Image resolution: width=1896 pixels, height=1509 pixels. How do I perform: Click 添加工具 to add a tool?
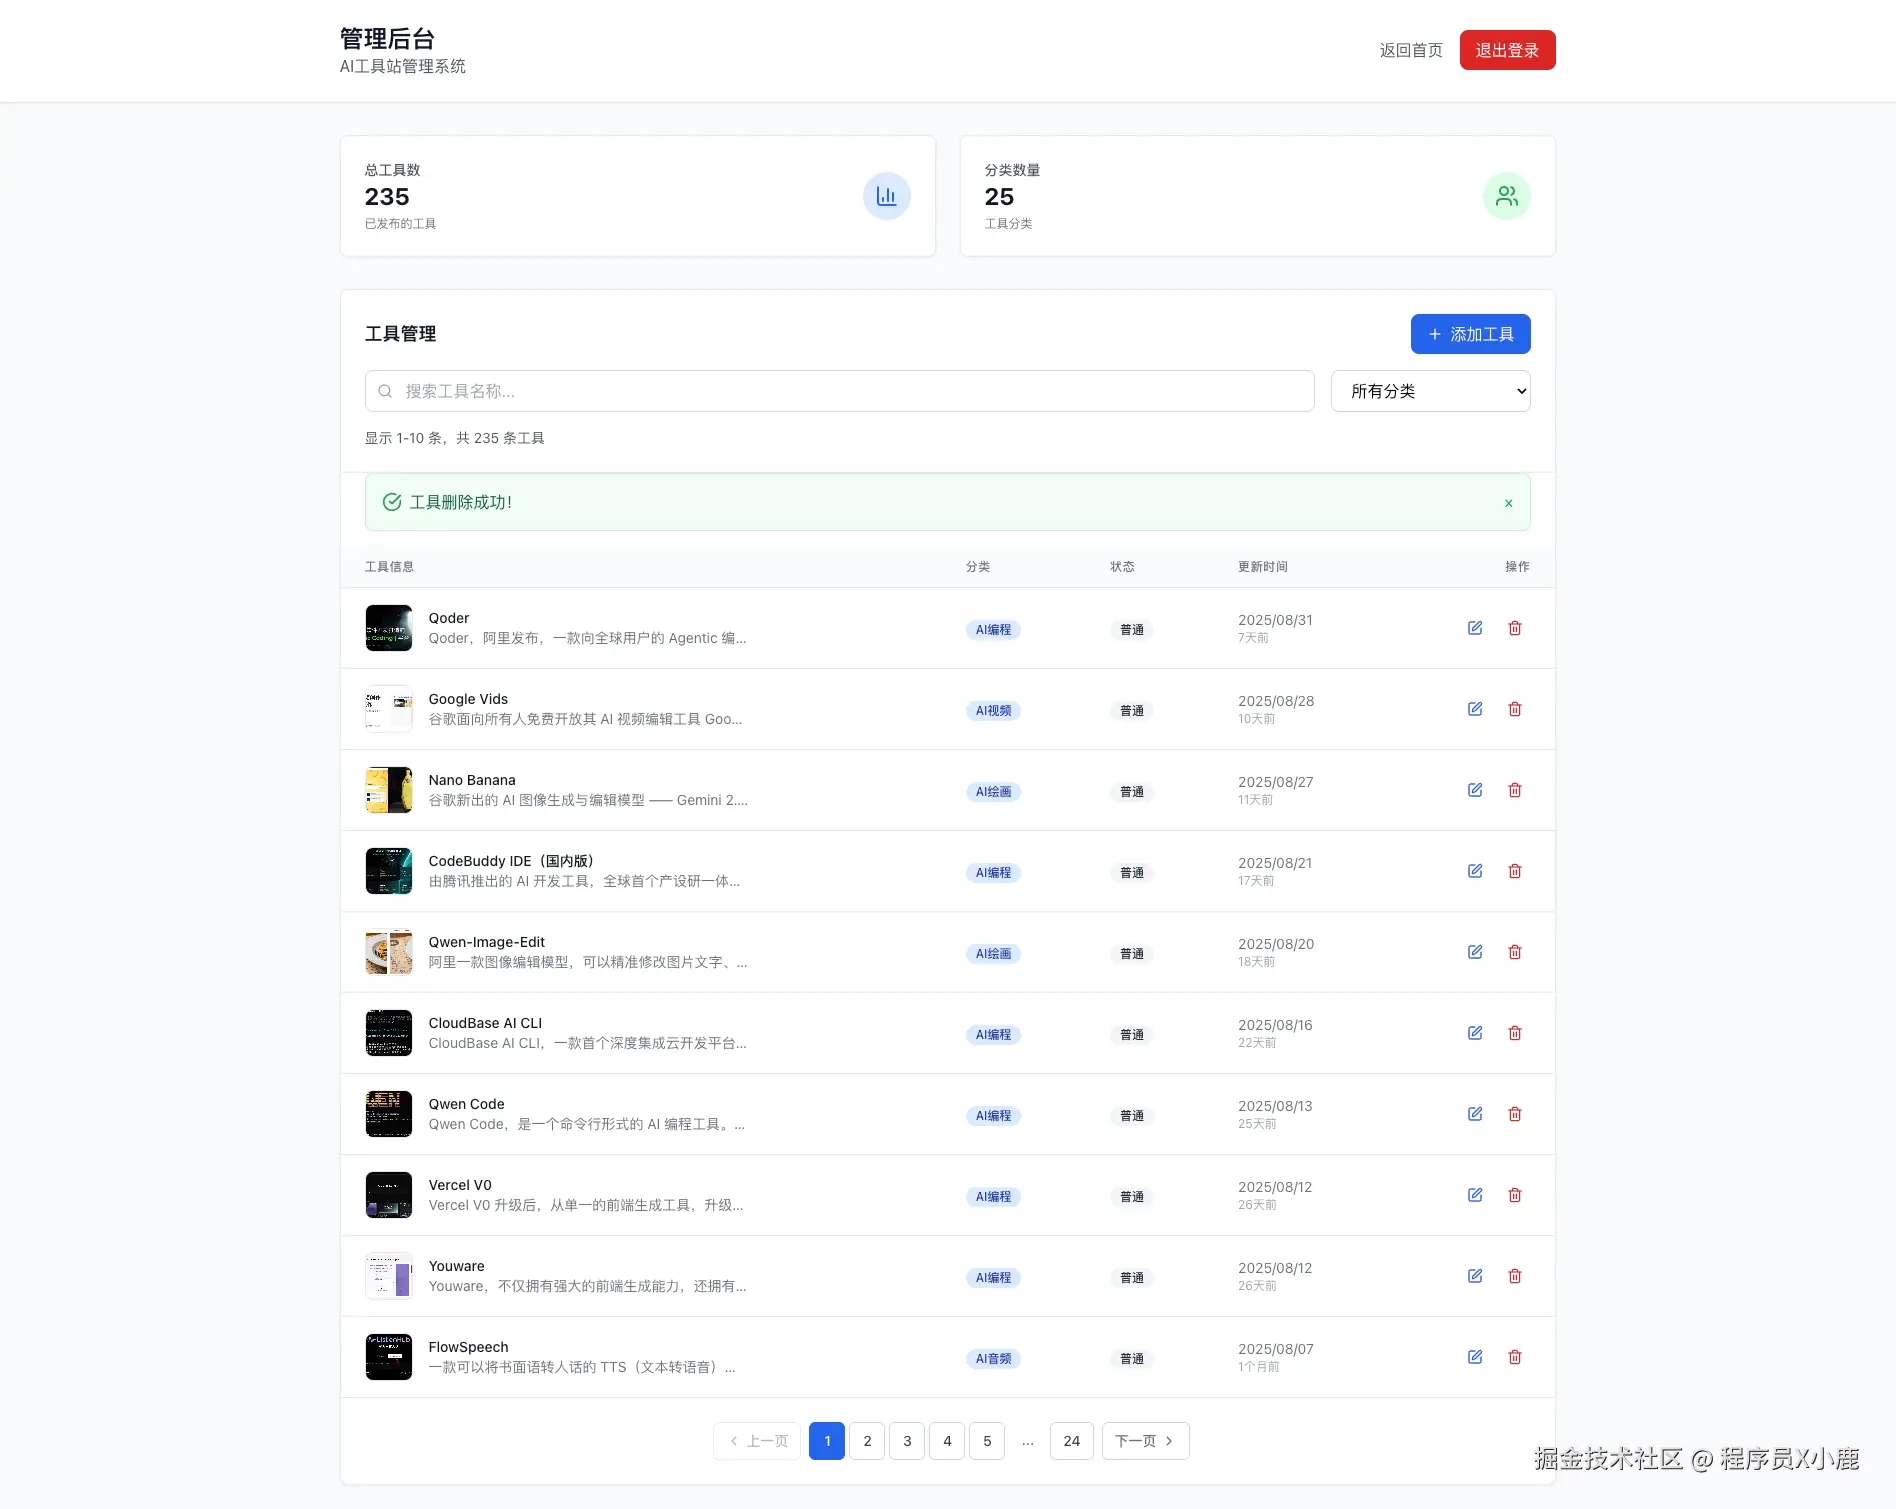pyautogui.click(x=1471, y=334)
